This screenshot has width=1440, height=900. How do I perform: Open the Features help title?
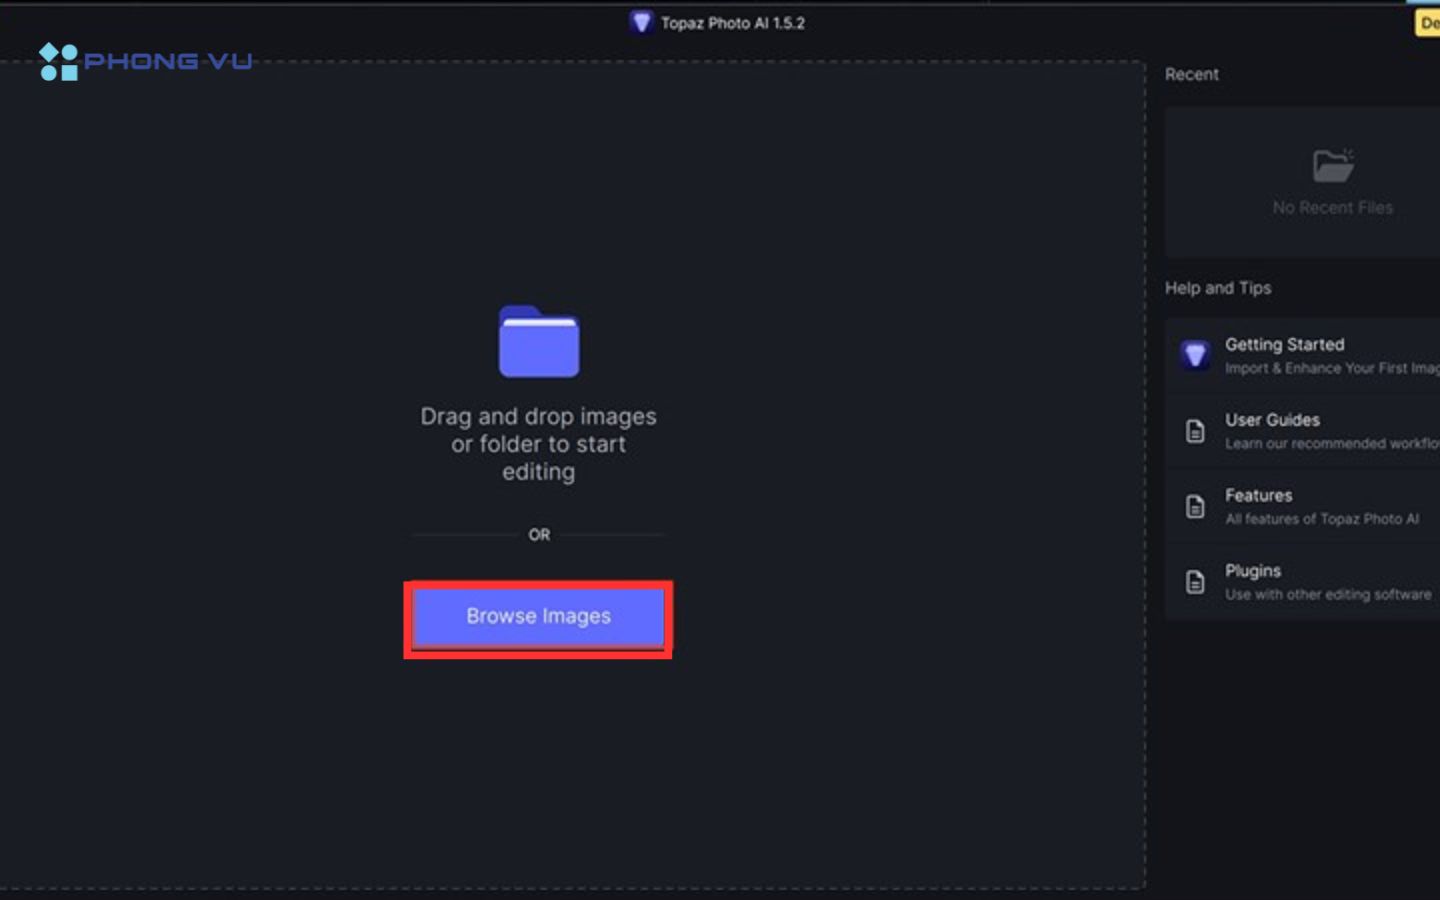tap(1258, 495)
